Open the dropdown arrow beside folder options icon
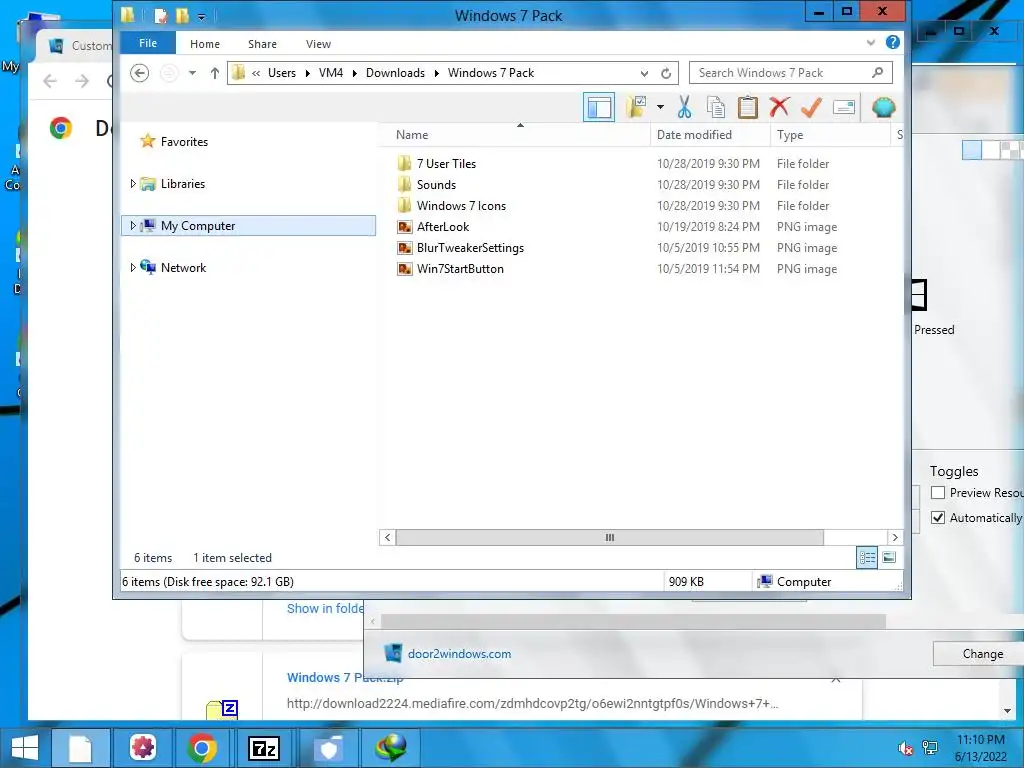 pyautogui.click(x=660, y=107)
